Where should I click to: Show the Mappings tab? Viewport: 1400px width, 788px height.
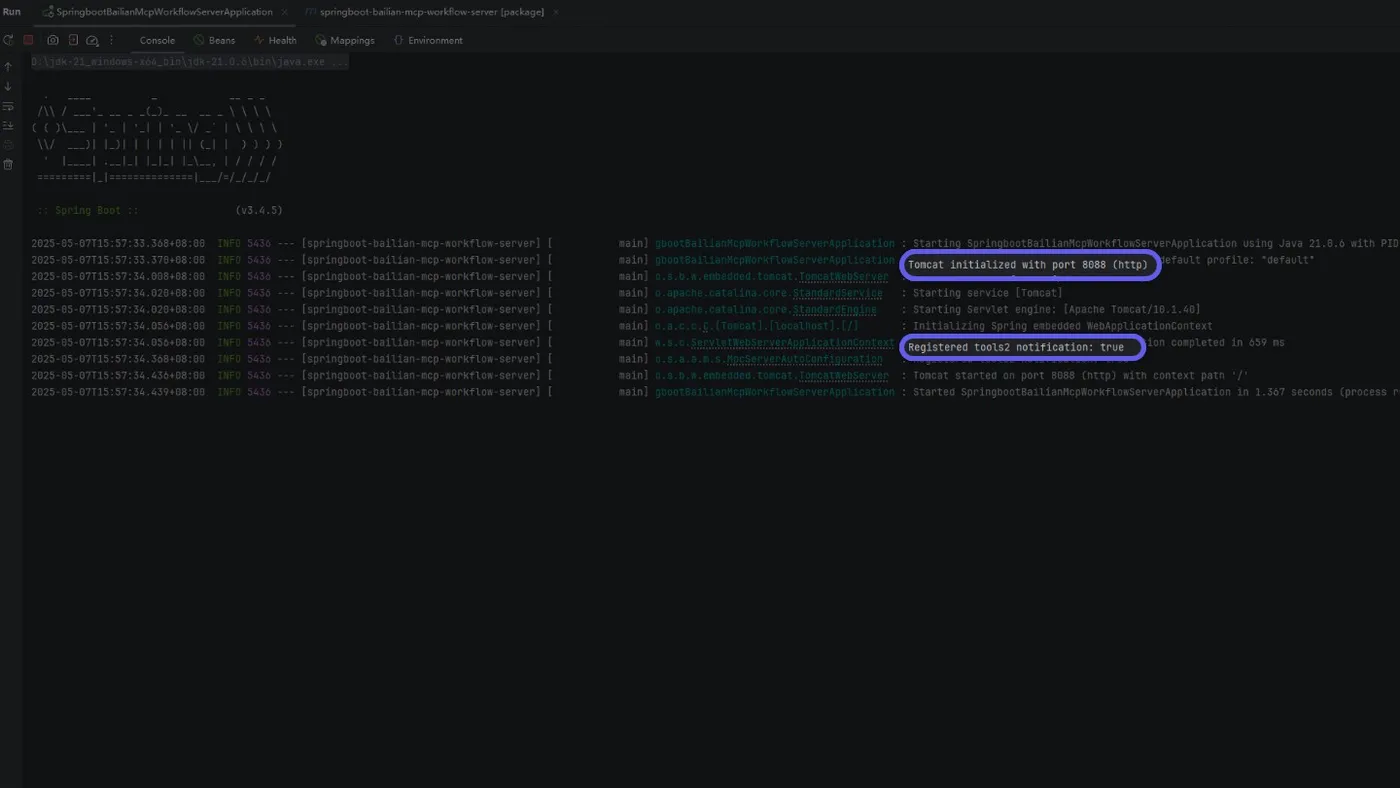point(345,40)
